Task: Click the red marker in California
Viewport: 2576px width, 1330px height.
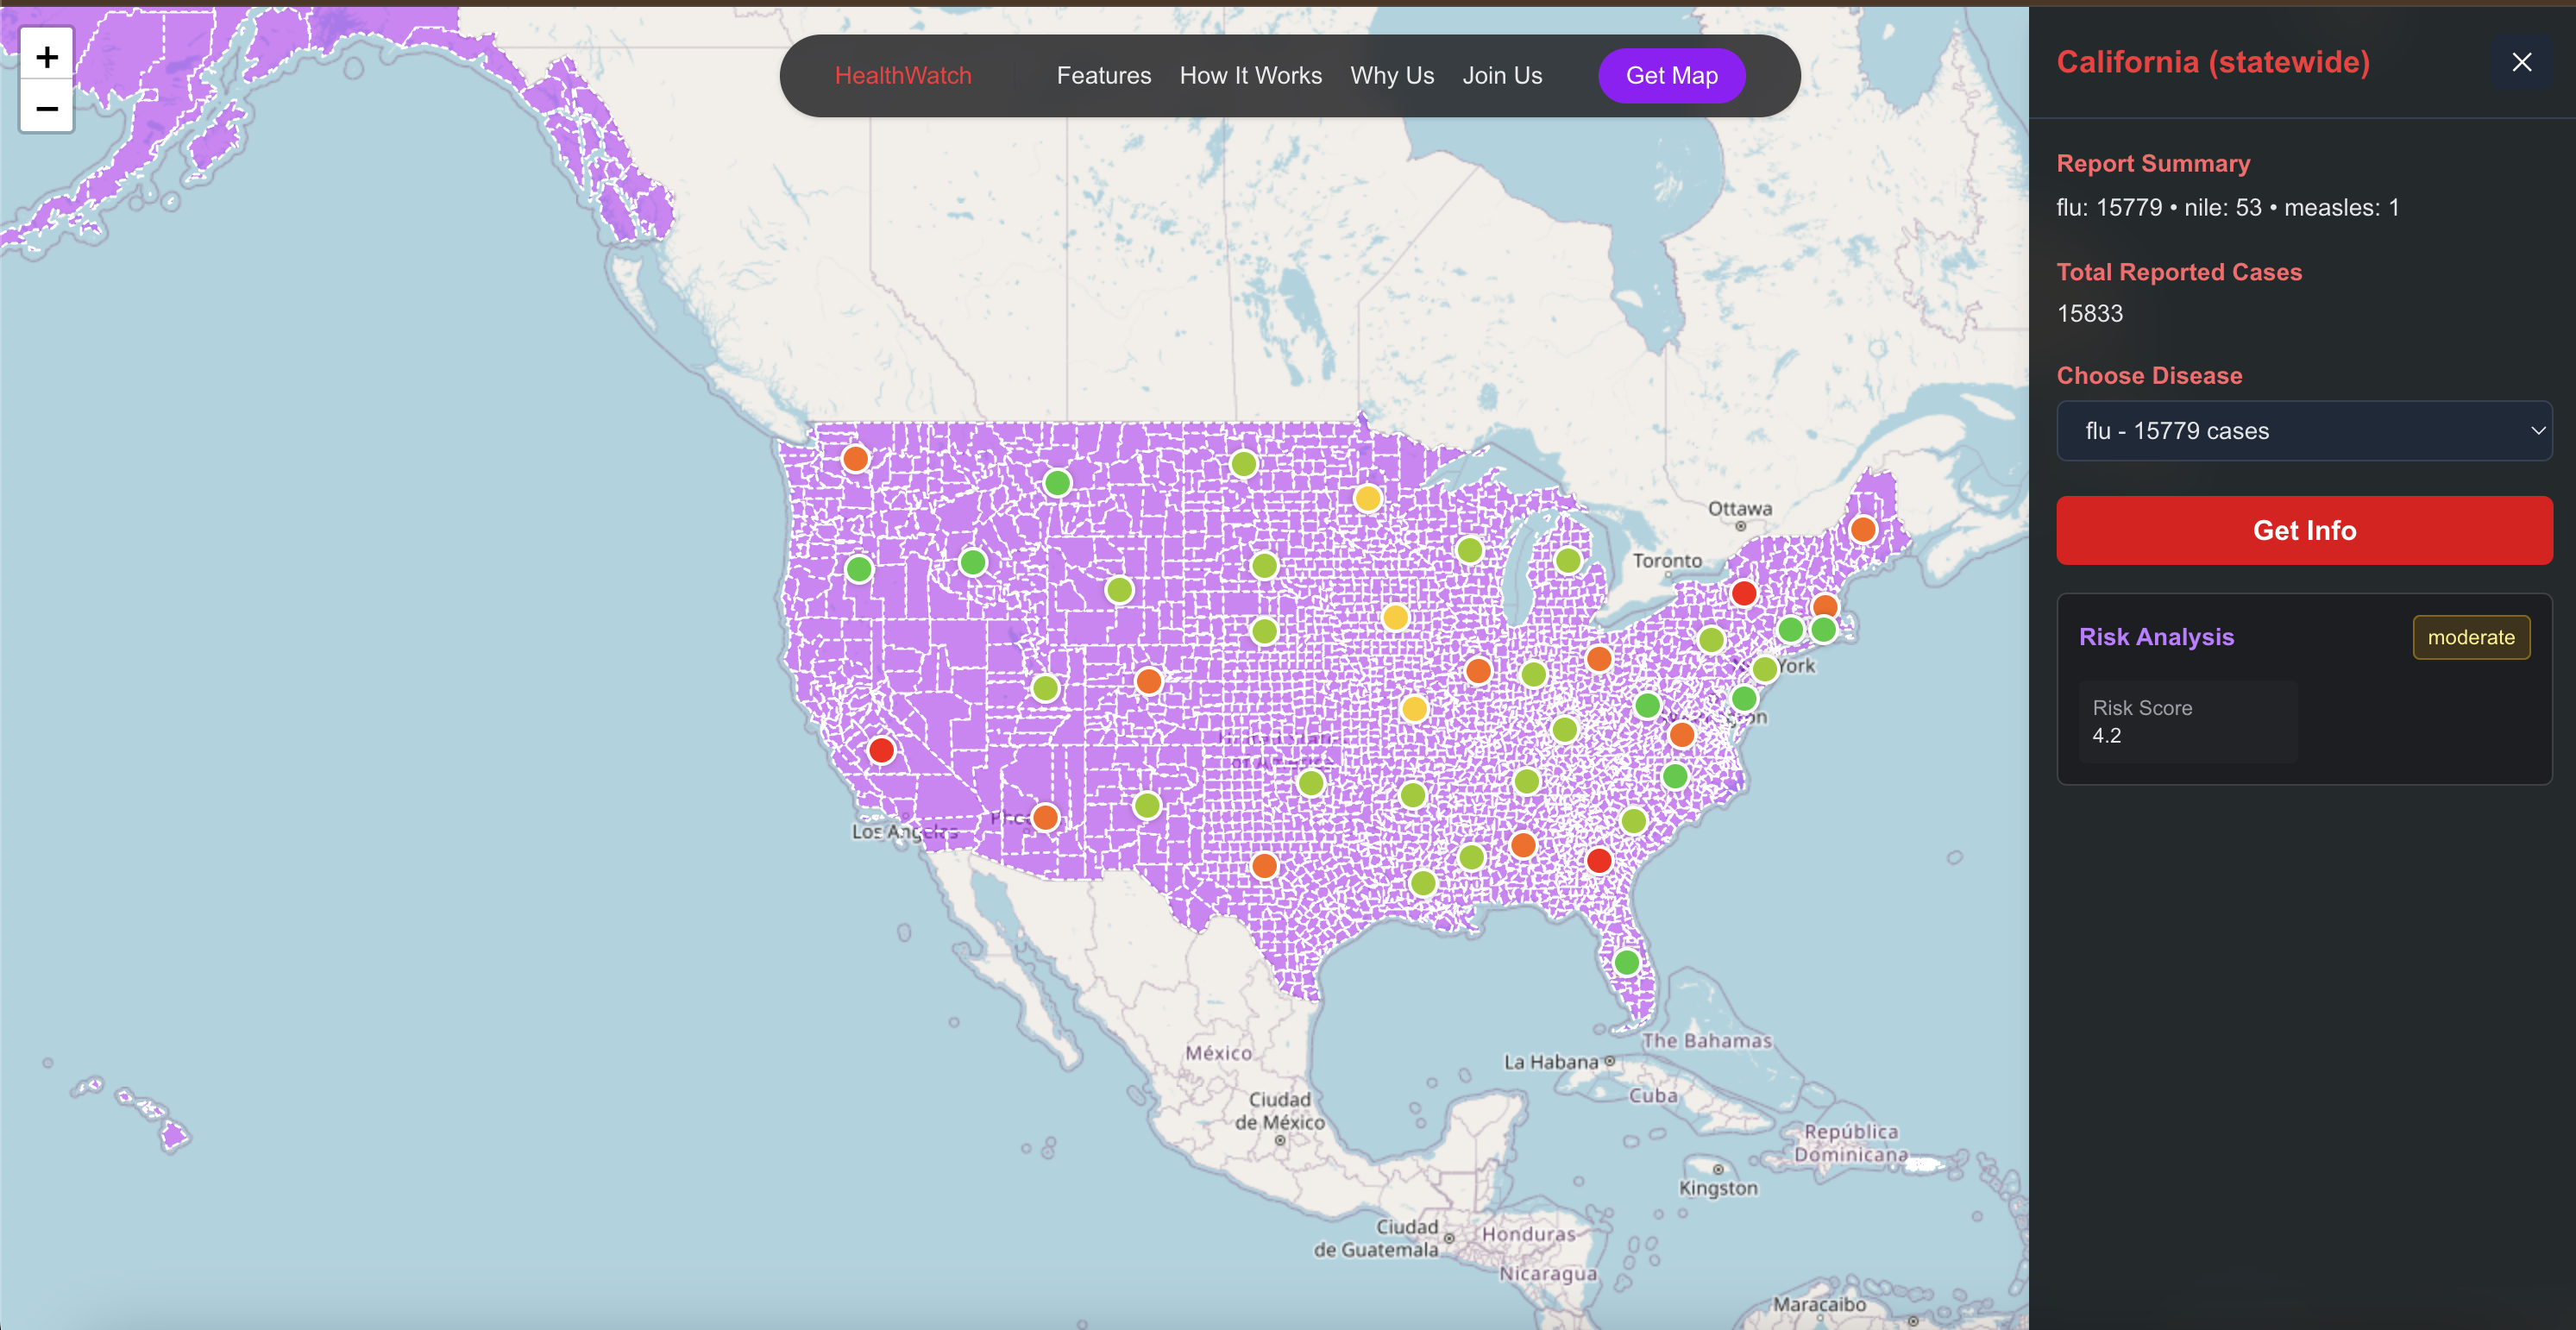Action: click(x=881, y=750)
